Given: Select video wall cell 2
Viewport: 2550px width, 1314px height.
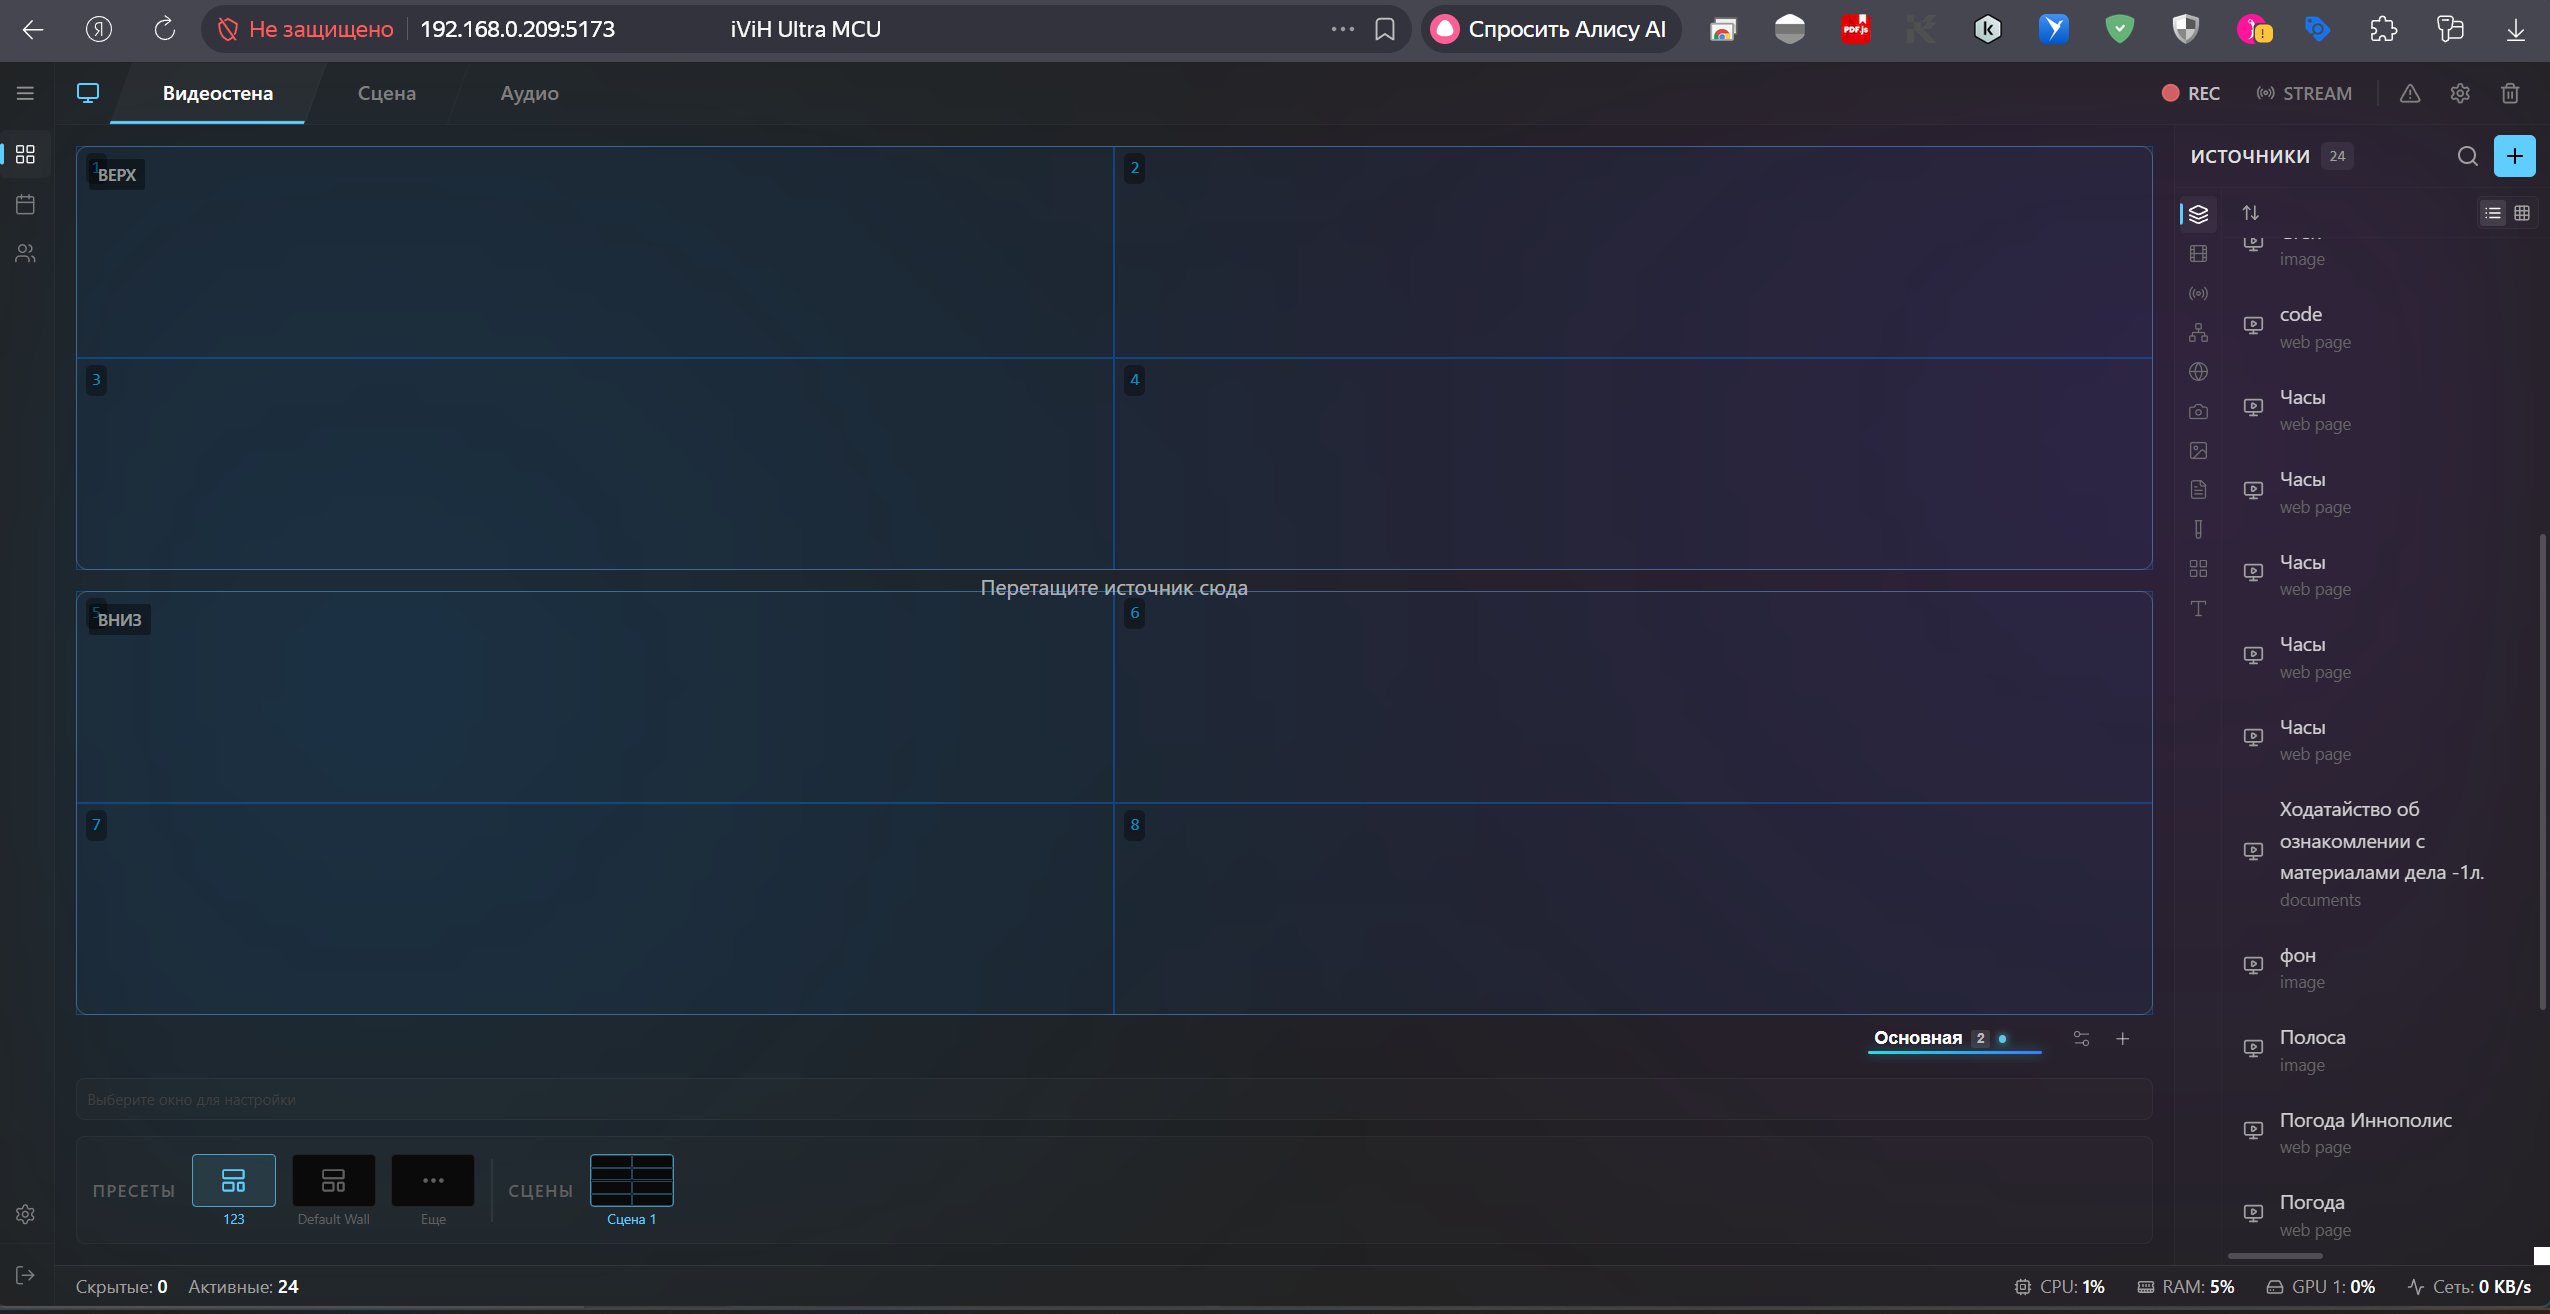Looking at the screenshot, I should click(x=1632, y=253).
